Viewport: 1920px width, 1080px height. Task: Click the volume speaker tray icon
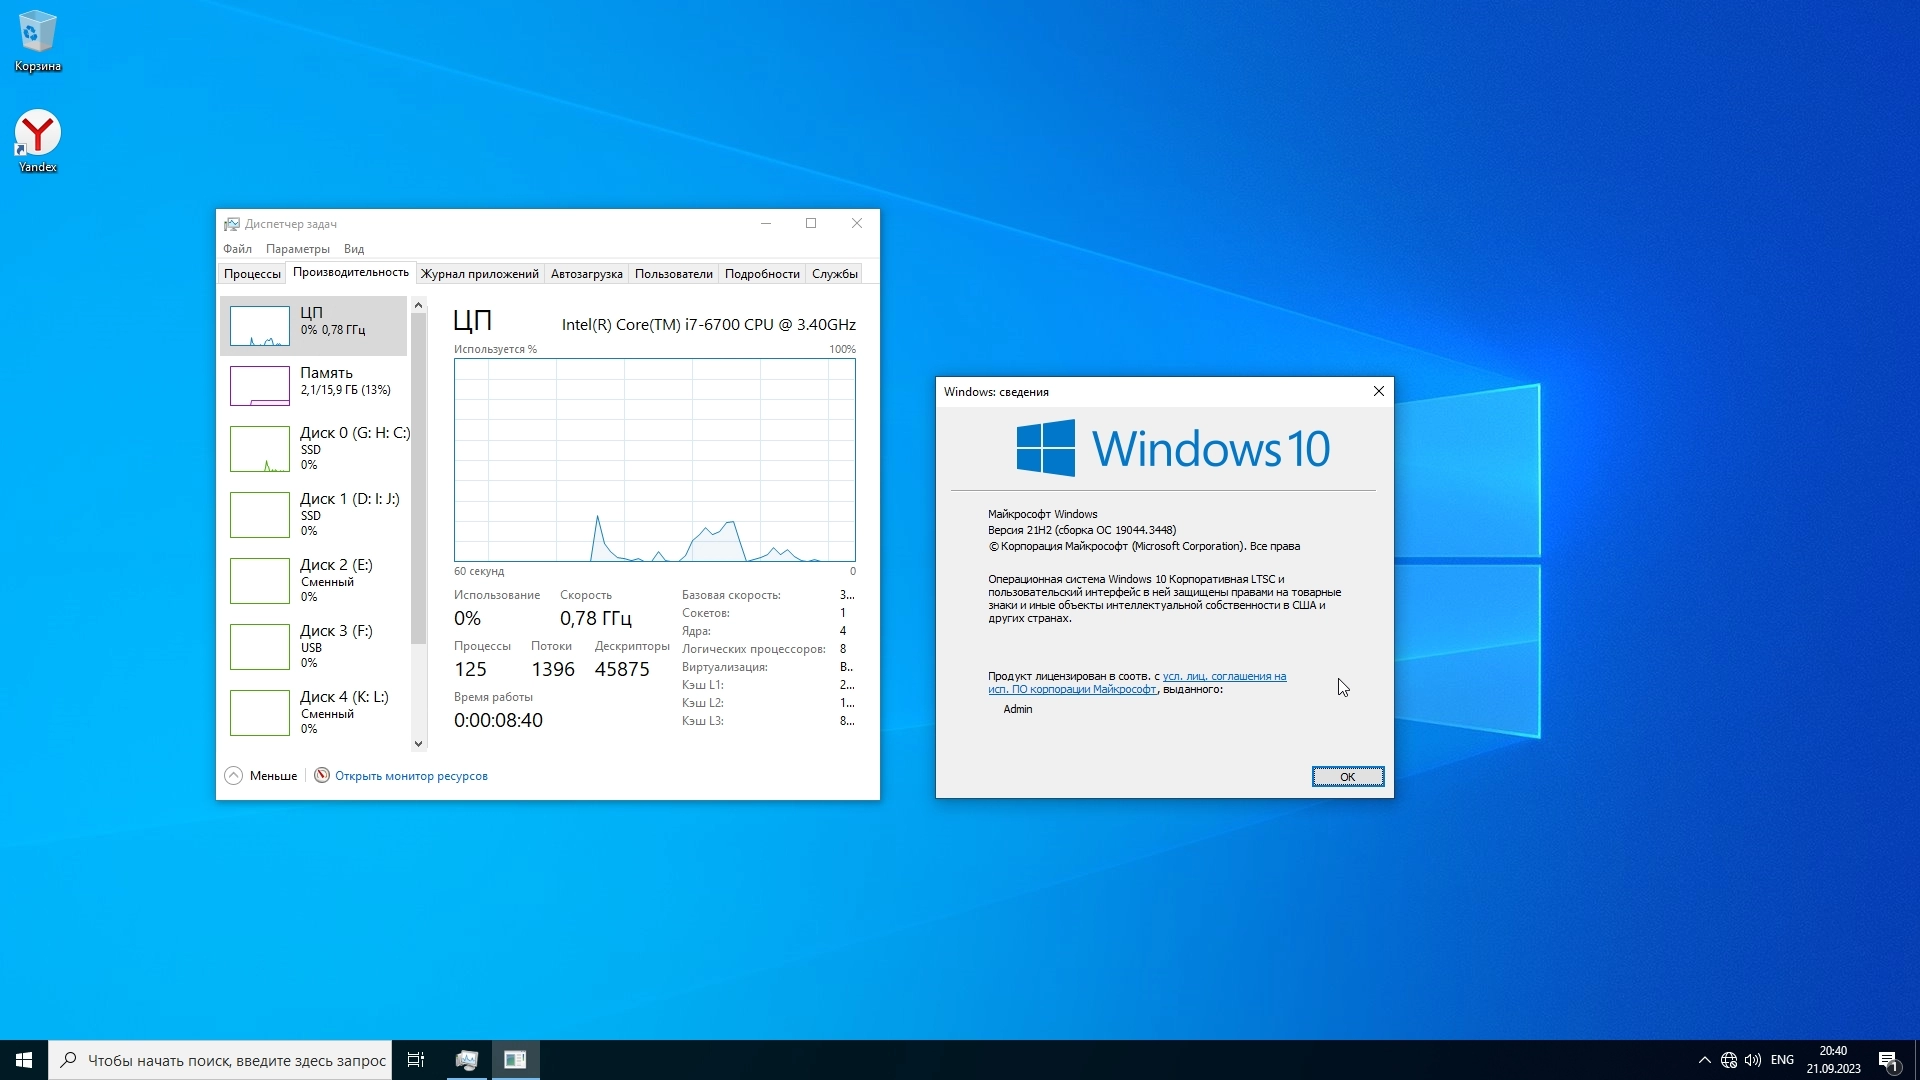1753,1060
